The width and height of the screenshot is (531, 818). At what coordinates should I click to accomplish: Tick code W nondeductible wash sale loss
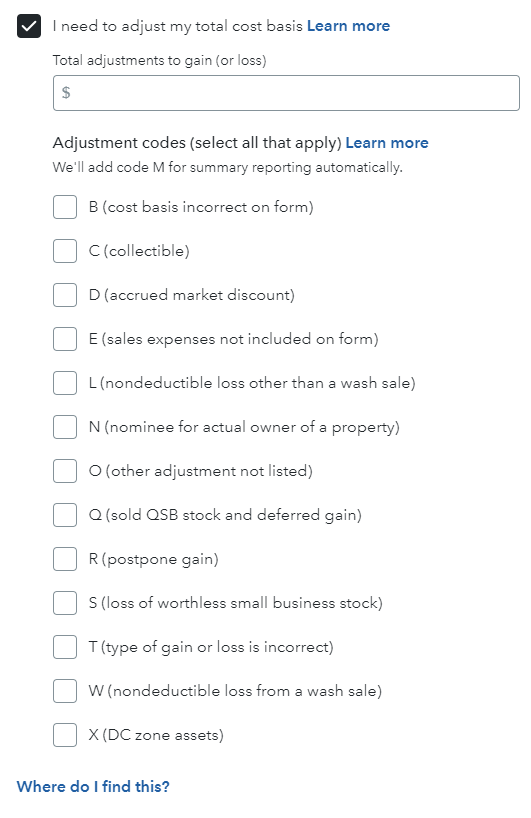[65, 691]
